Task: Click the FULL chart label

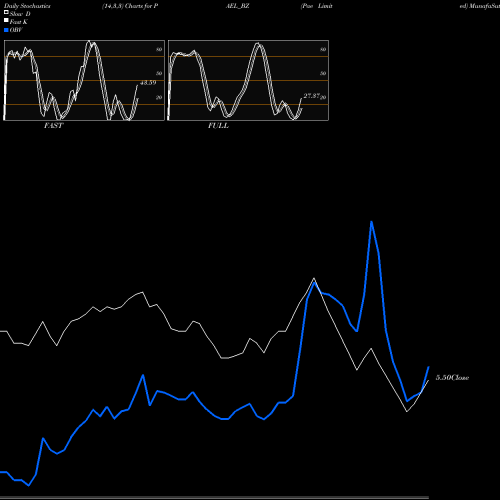Action: pyautogui.click(x=218, y=126)
